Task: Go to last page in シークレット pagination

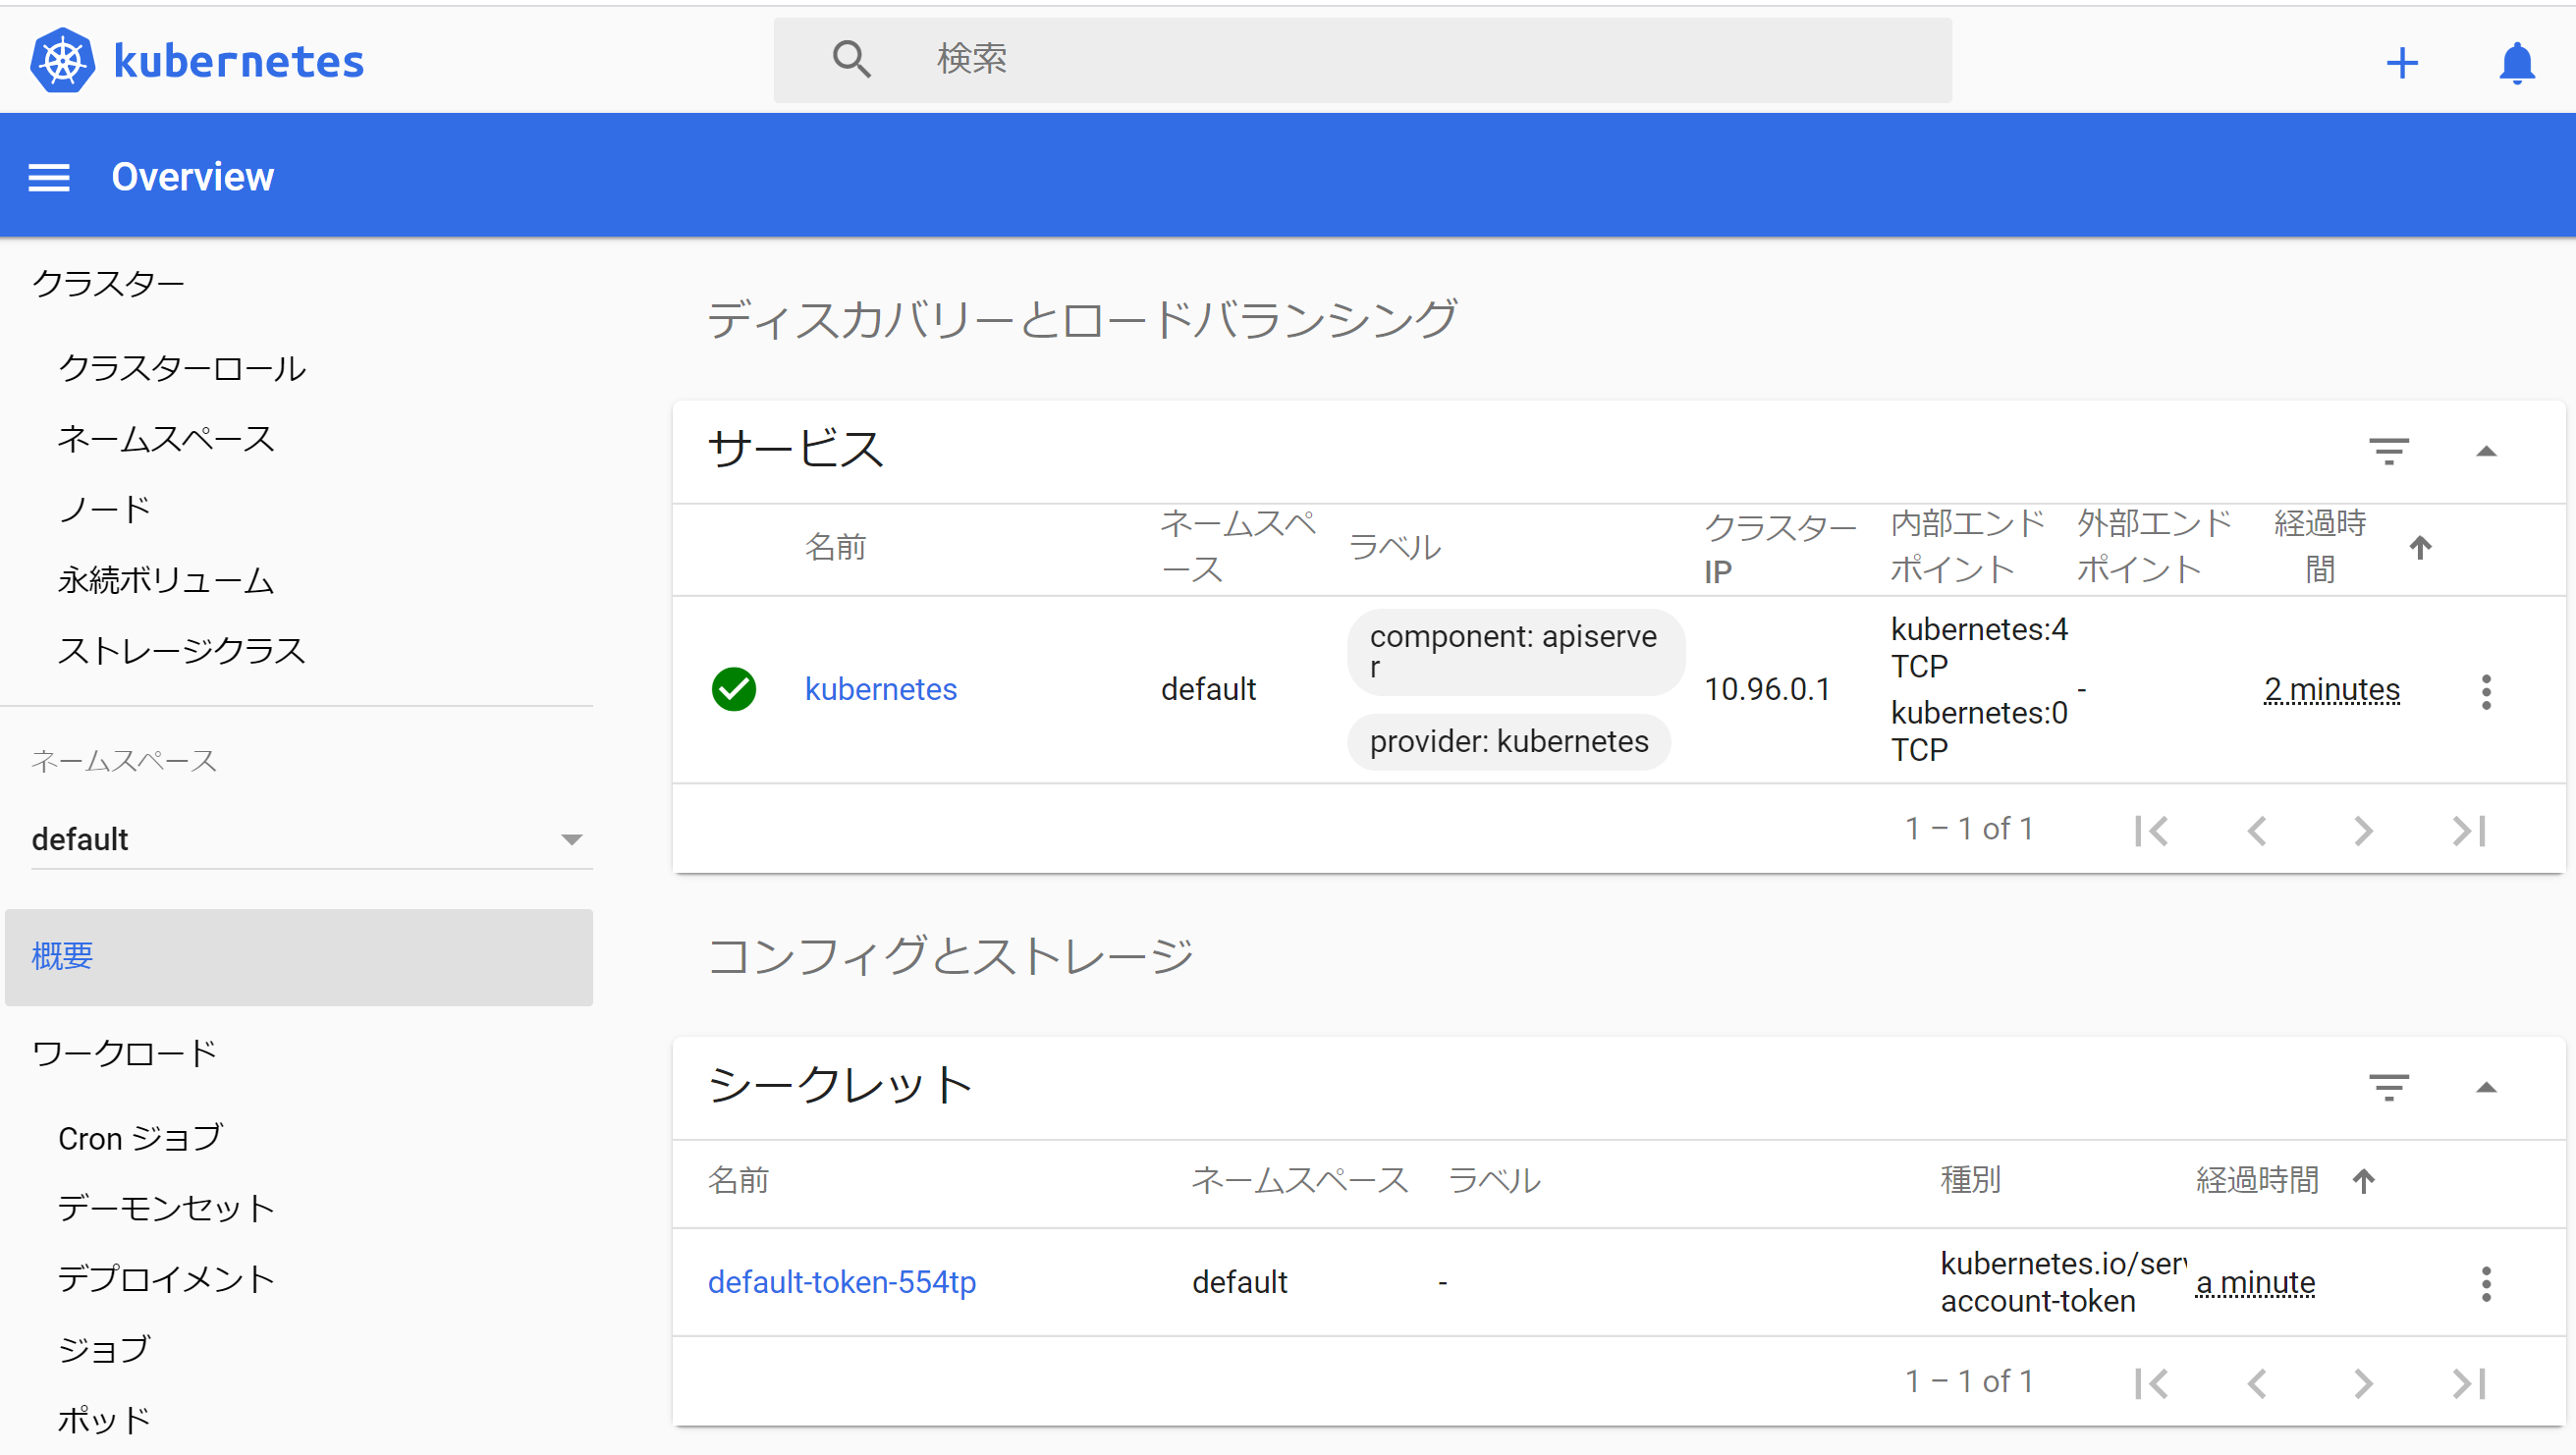Action: (2469, 1383)
